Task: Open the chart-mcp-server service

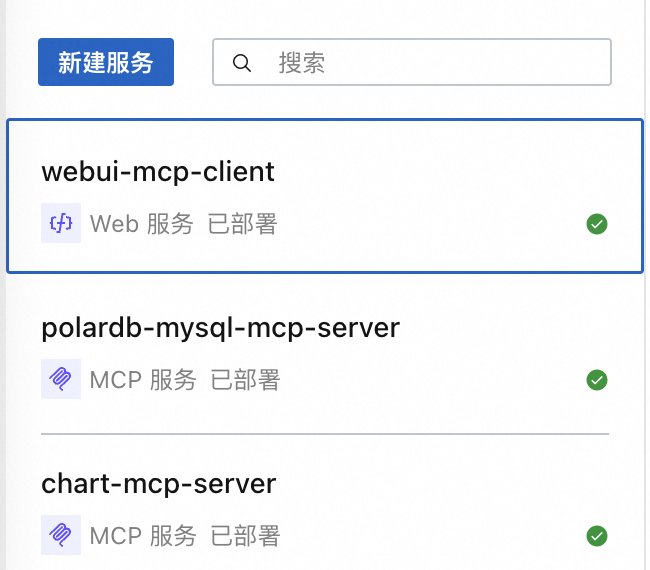Action: (x=159, y=484)
